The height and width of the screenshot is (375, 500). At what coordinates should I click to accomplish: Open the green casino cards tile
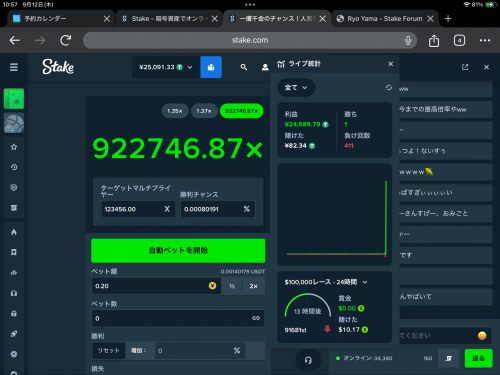pyautogui.click(x=14, y=98)
